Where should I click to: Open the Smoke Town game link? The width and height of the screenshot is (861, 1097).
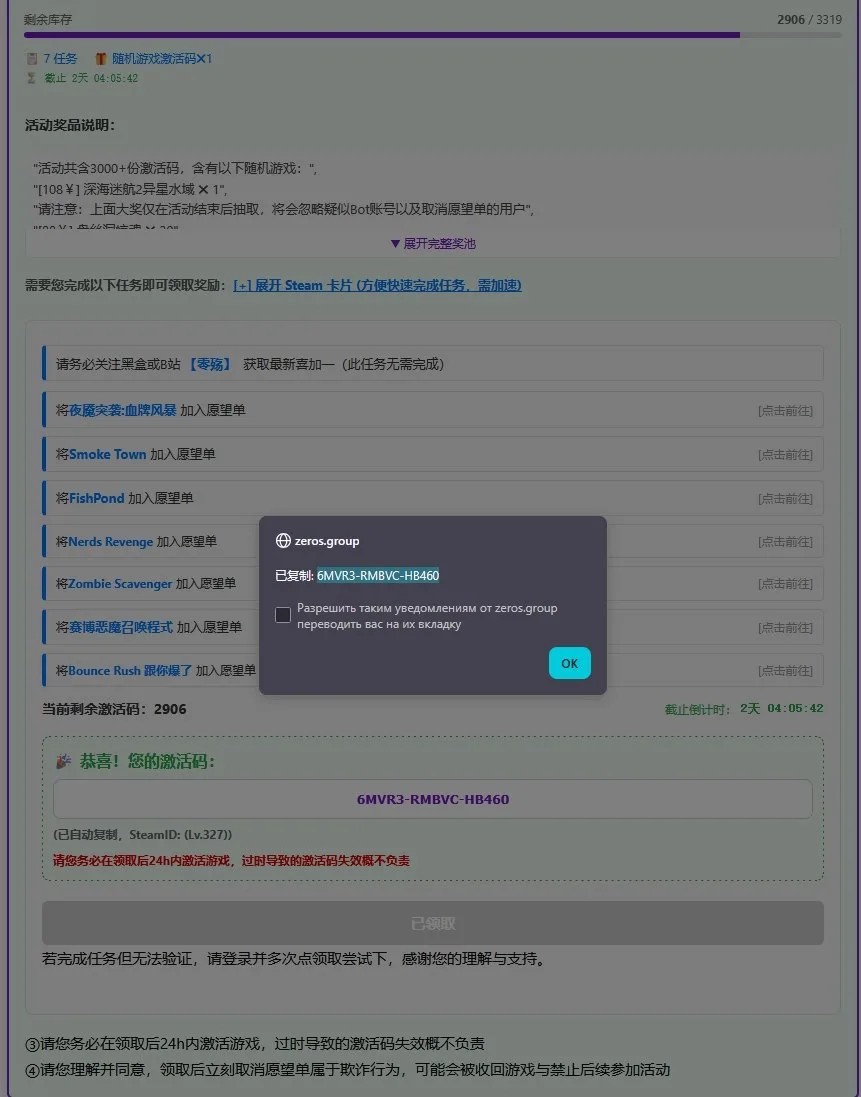coord(107,454)
